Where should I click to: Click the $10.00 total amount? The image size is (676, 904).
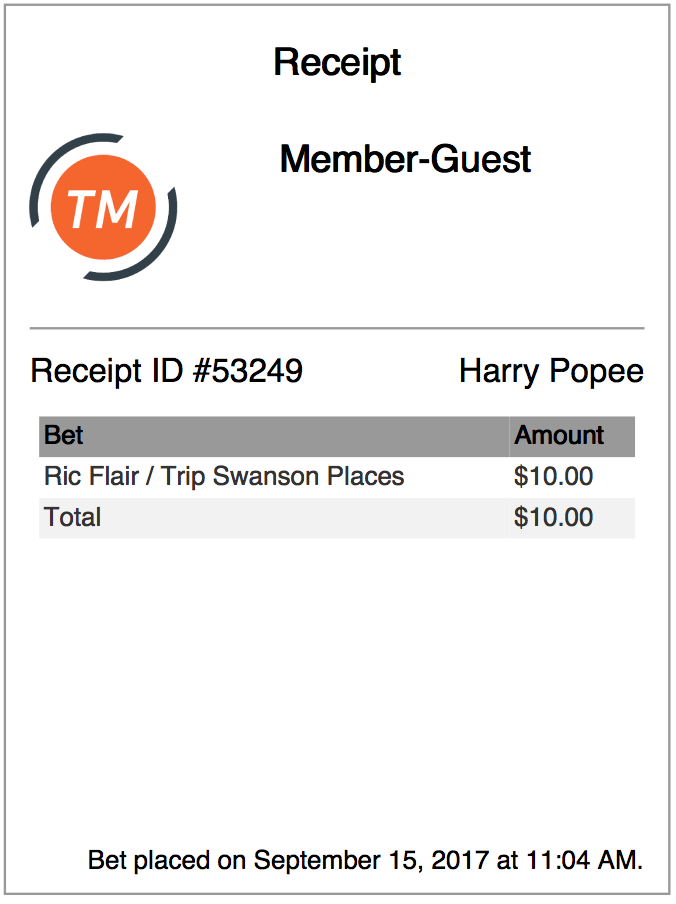[x=553, y=517]
